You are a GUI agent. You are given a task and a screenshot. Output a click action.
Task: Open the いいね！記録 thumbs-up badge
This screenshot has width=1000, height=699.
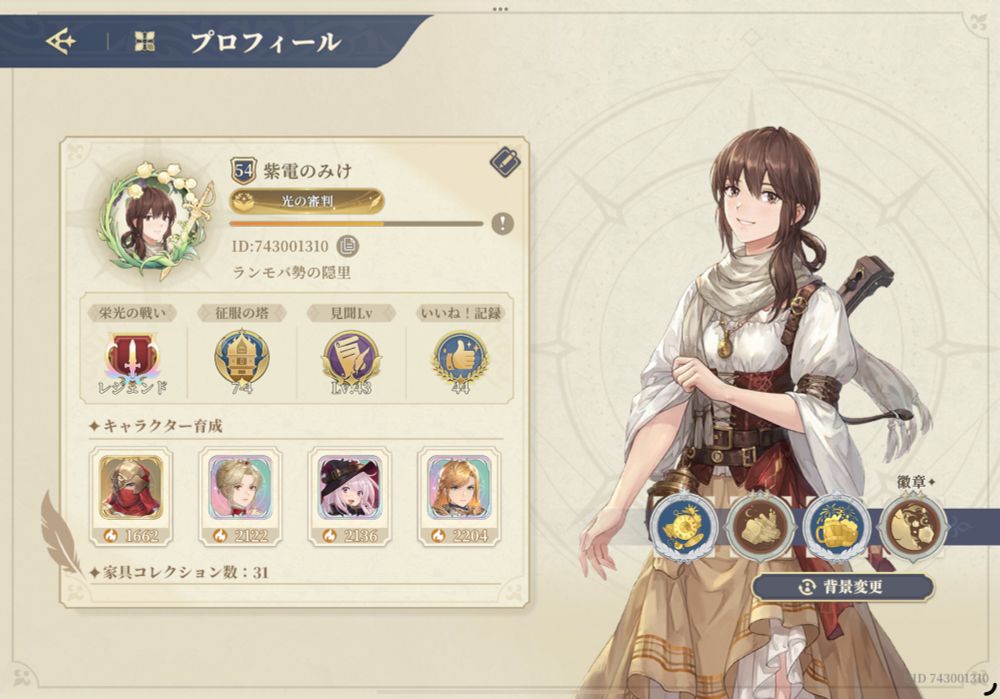tap(460, 360)
